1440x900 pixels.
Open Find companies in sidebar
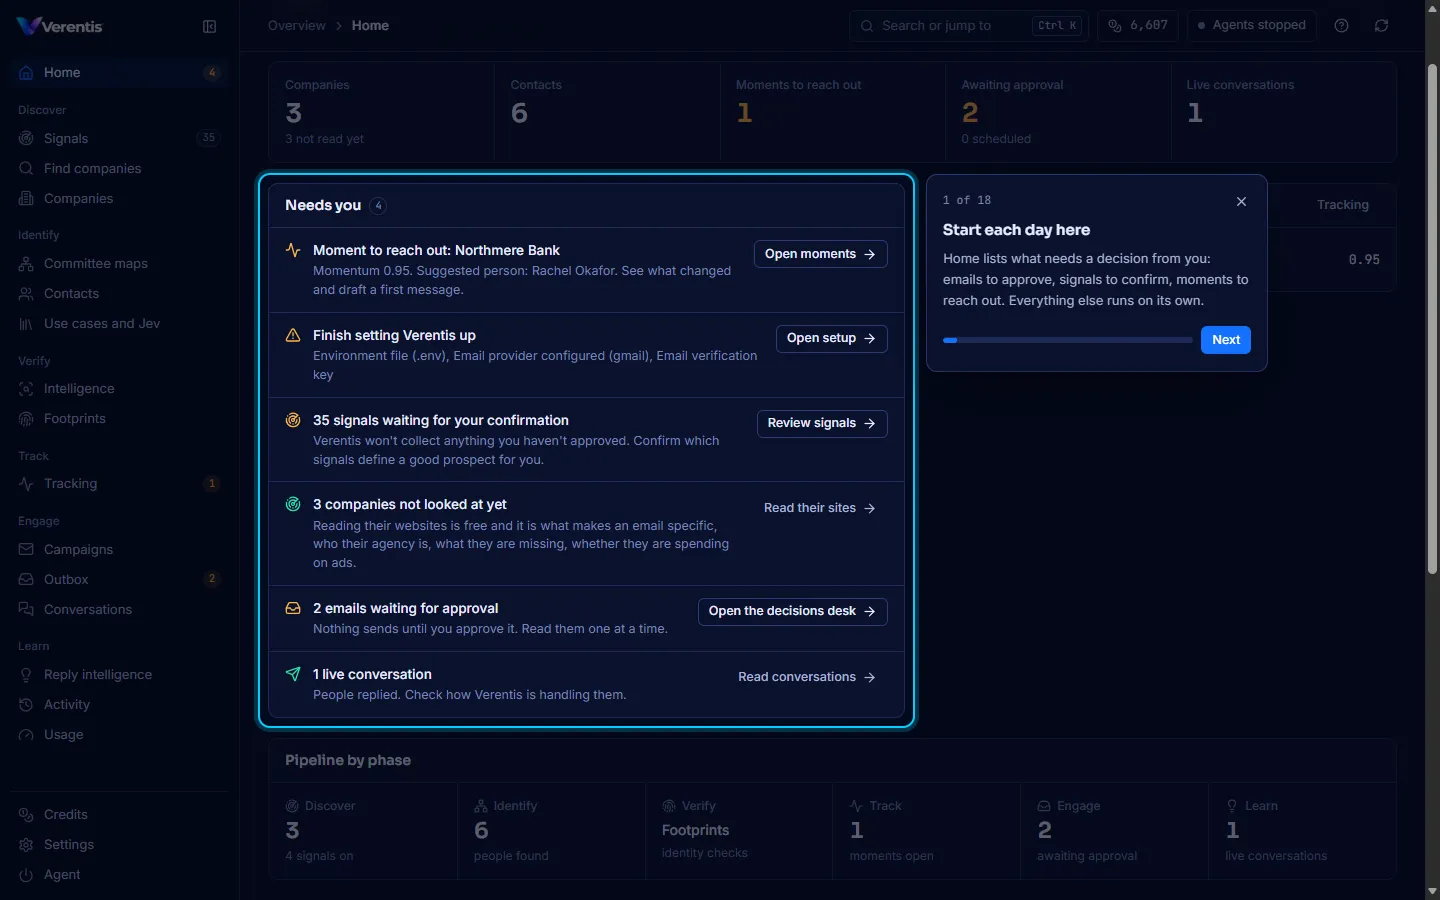coord(120,168)
